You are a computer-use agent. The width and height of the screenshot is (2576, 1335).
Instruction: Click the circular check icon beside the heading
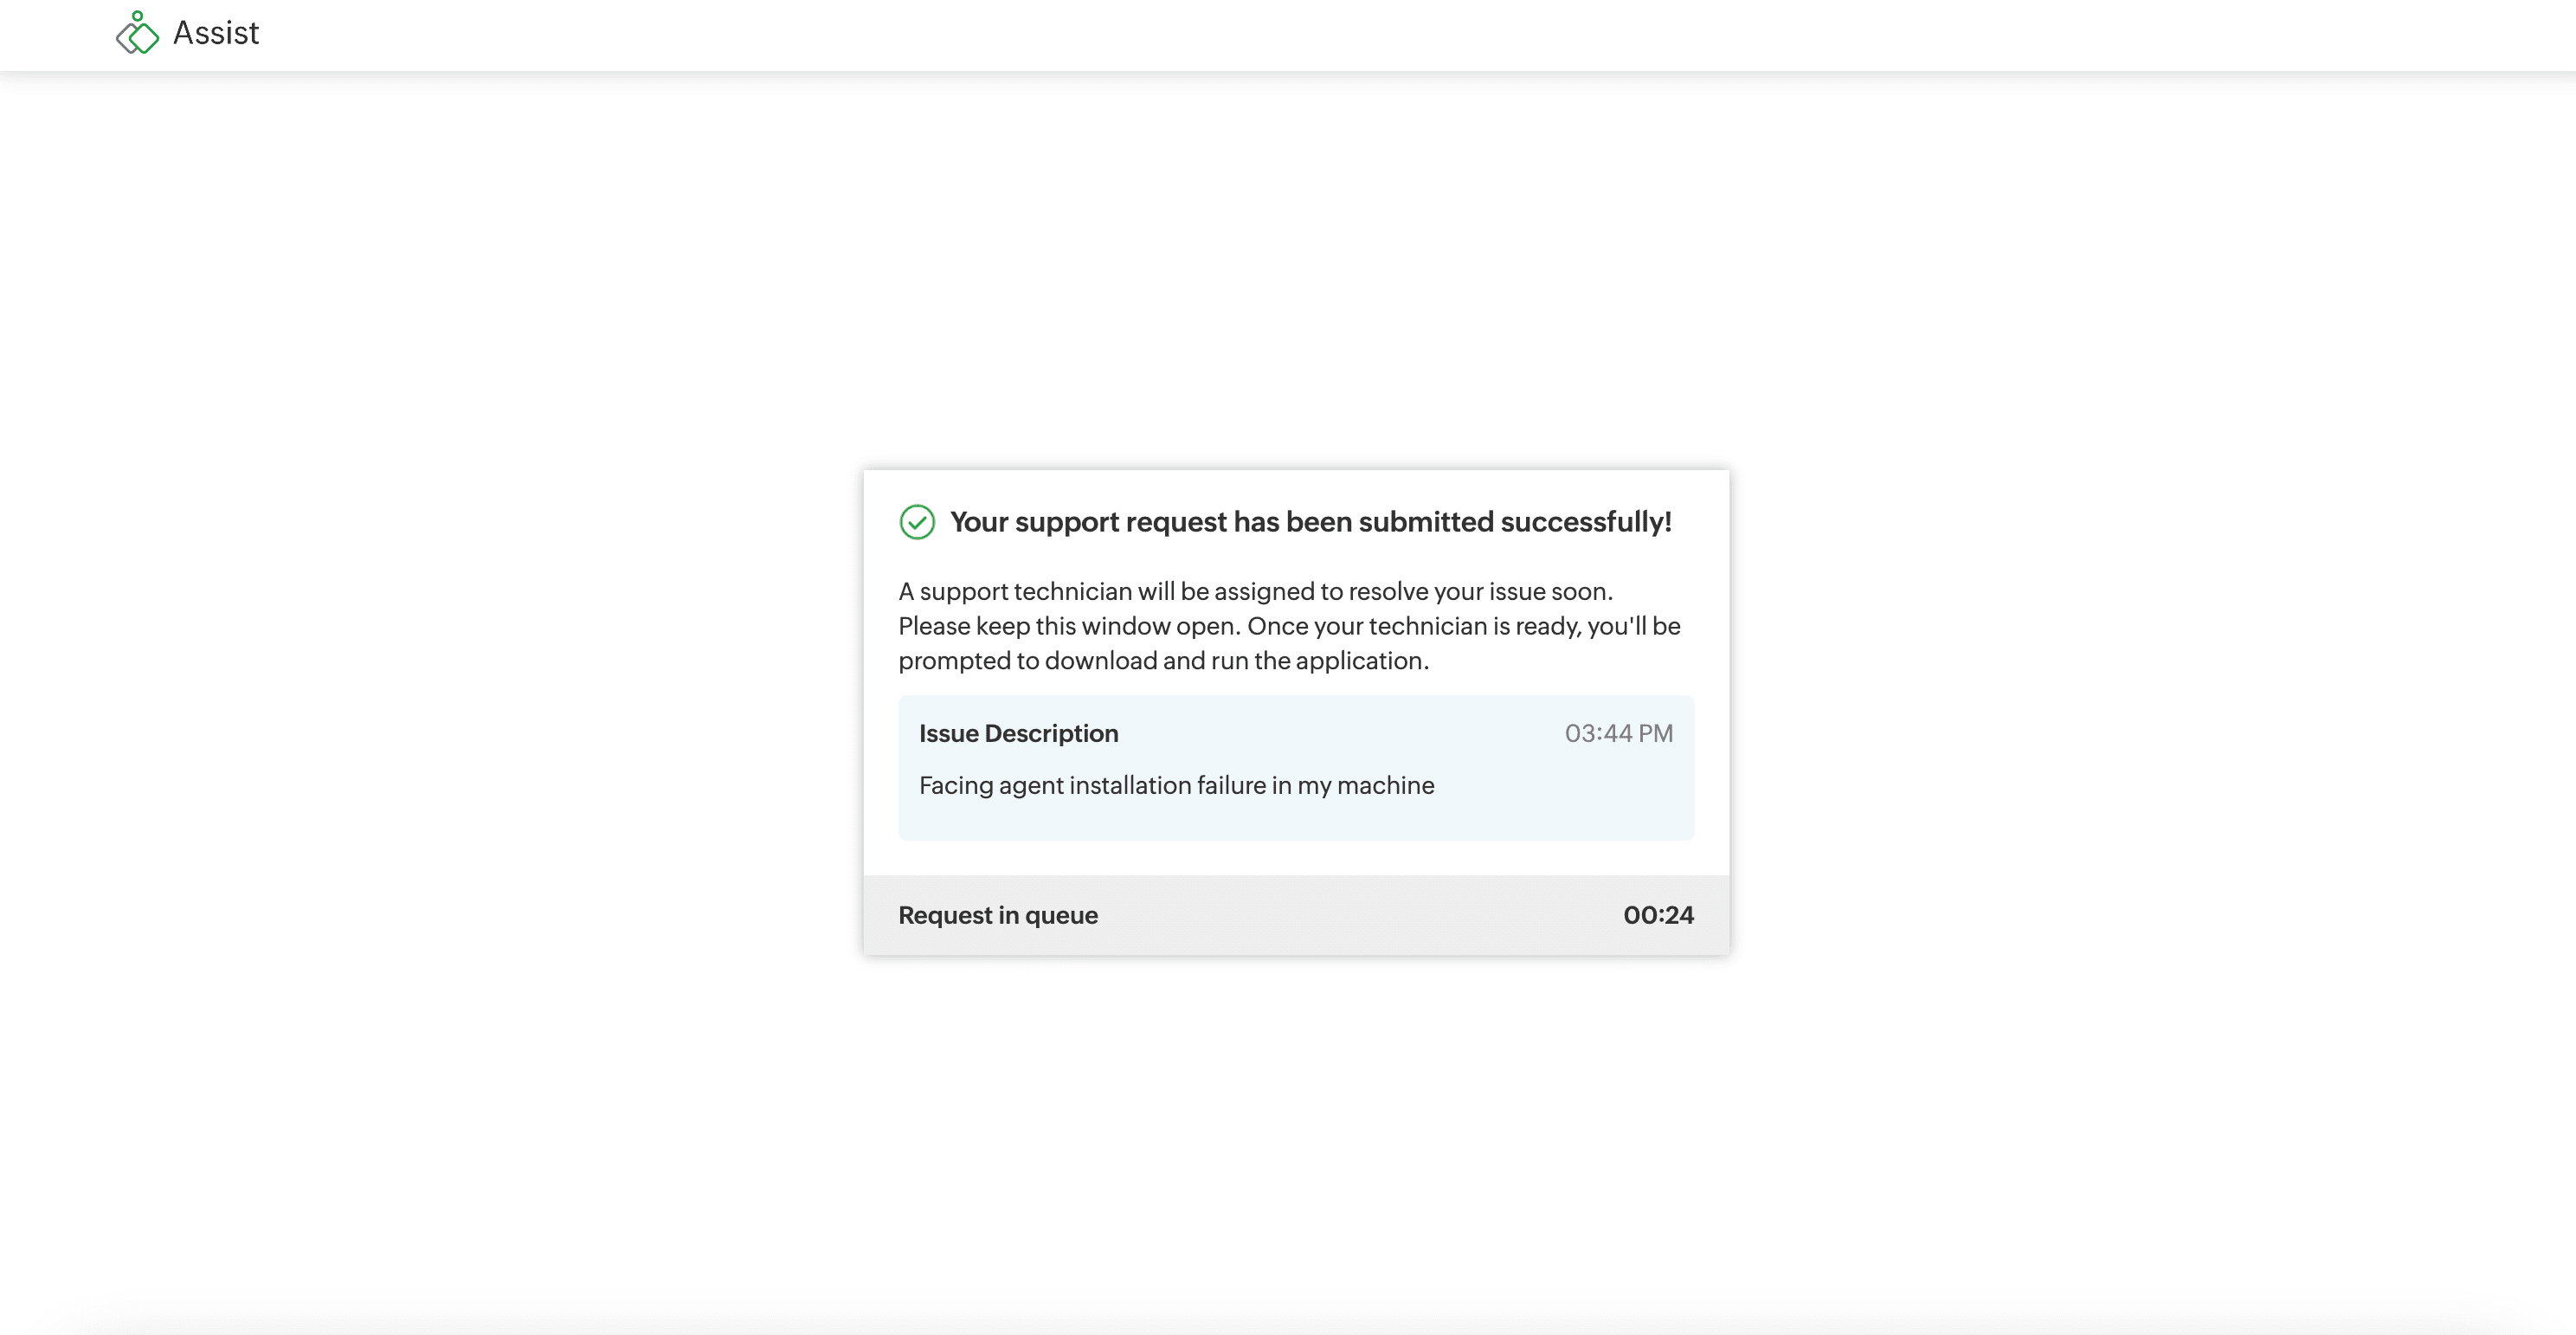(917, 521)
